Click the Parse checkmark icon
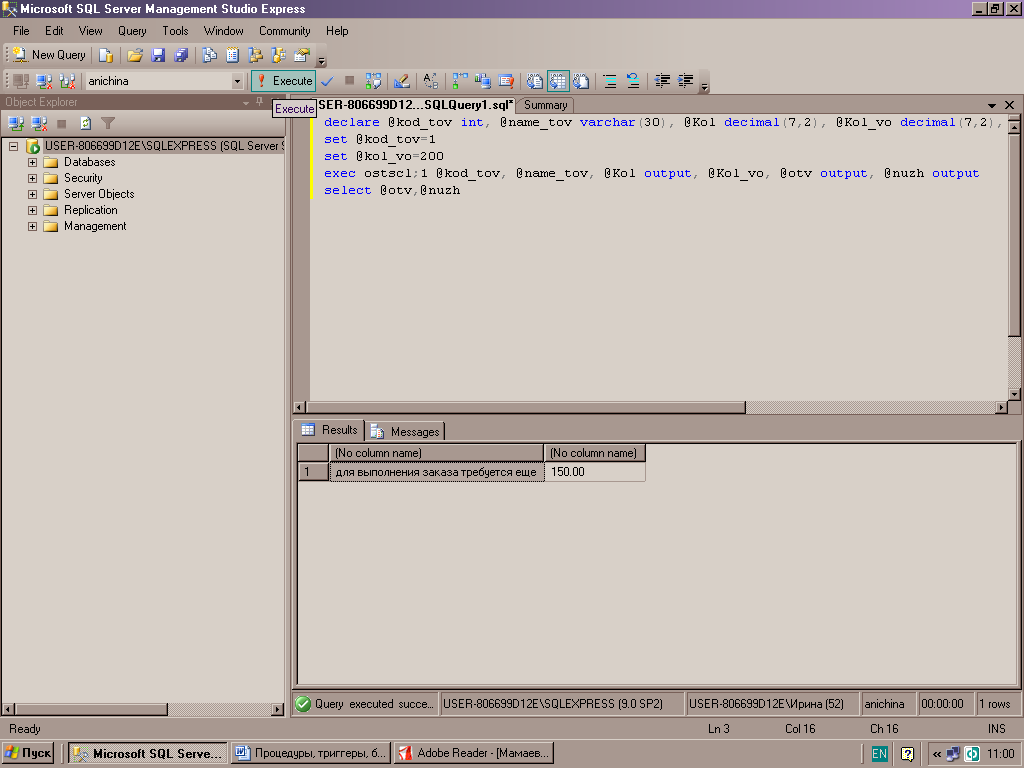This screenshot has height=768, width=1024. [327, 81]
